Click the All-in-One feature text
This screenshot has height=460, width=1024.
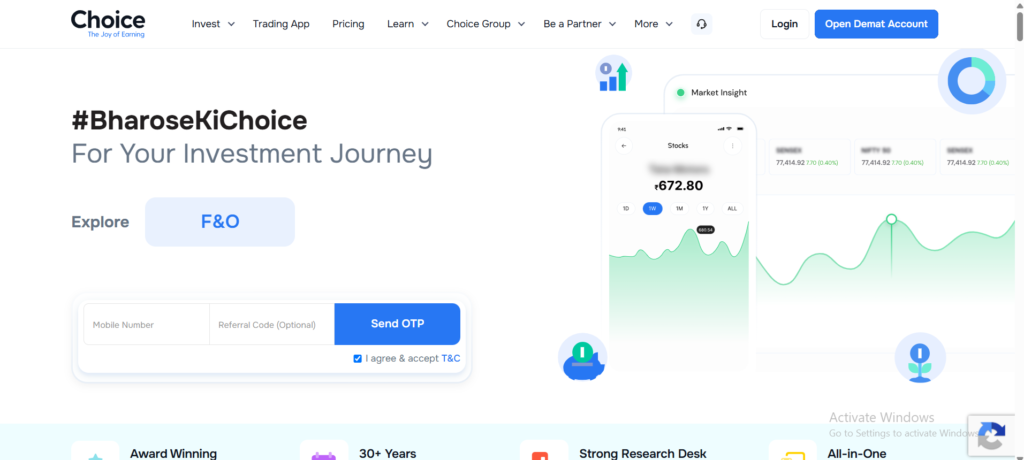857,453
